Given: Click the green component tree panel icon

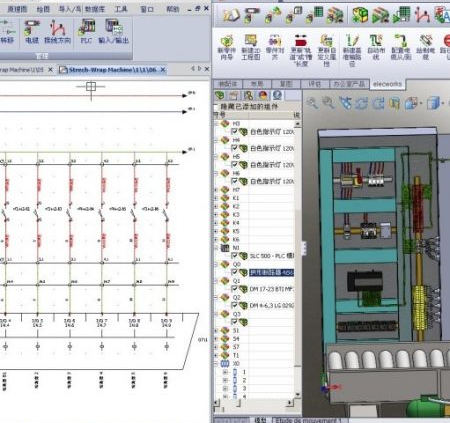Looking at the screenshot, I should coord(219,96).
